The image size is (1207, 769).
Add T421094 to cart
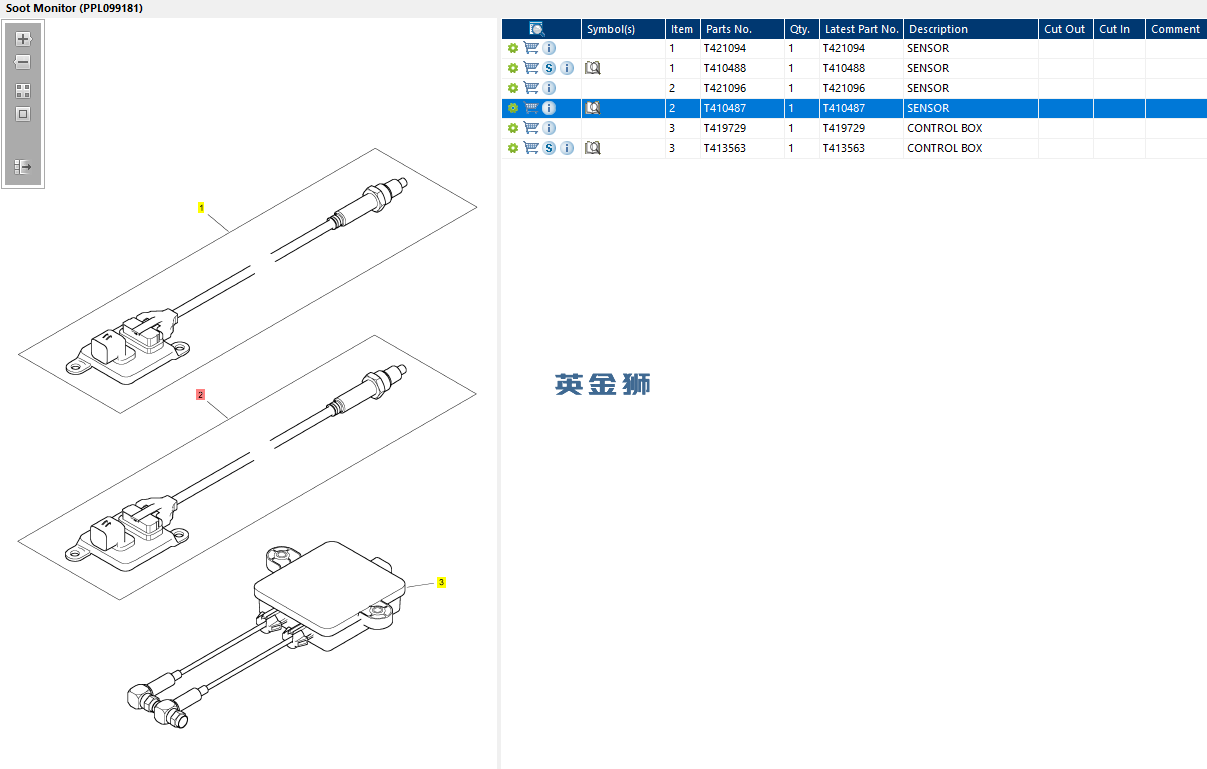[531, 48]
